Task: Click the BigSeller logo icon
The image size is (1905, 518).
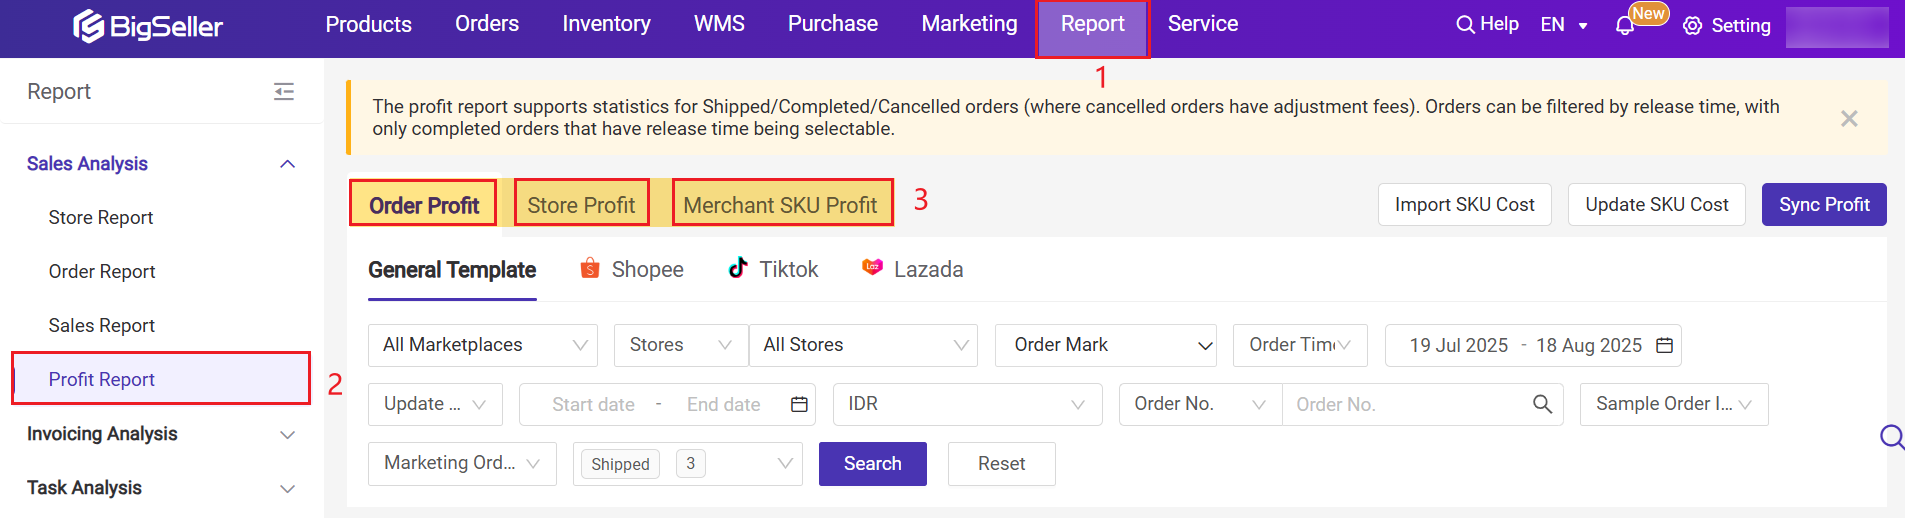Action: coord(88,26)
